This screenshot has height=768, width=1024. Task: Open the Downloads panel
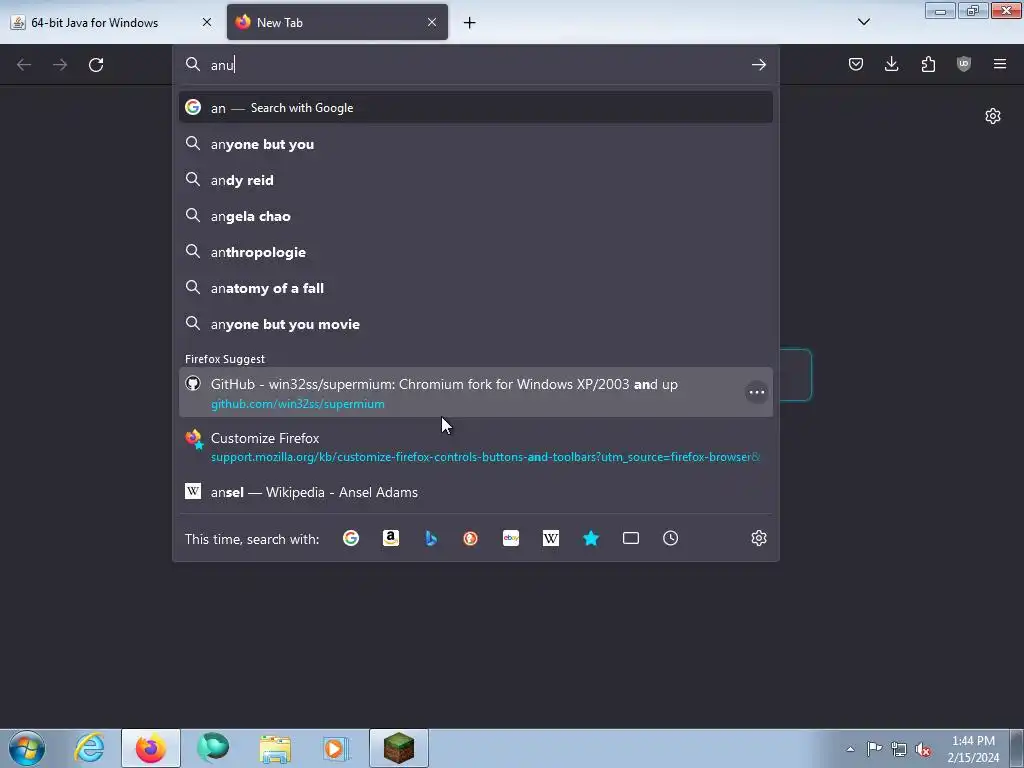click(x=891, y=64)
